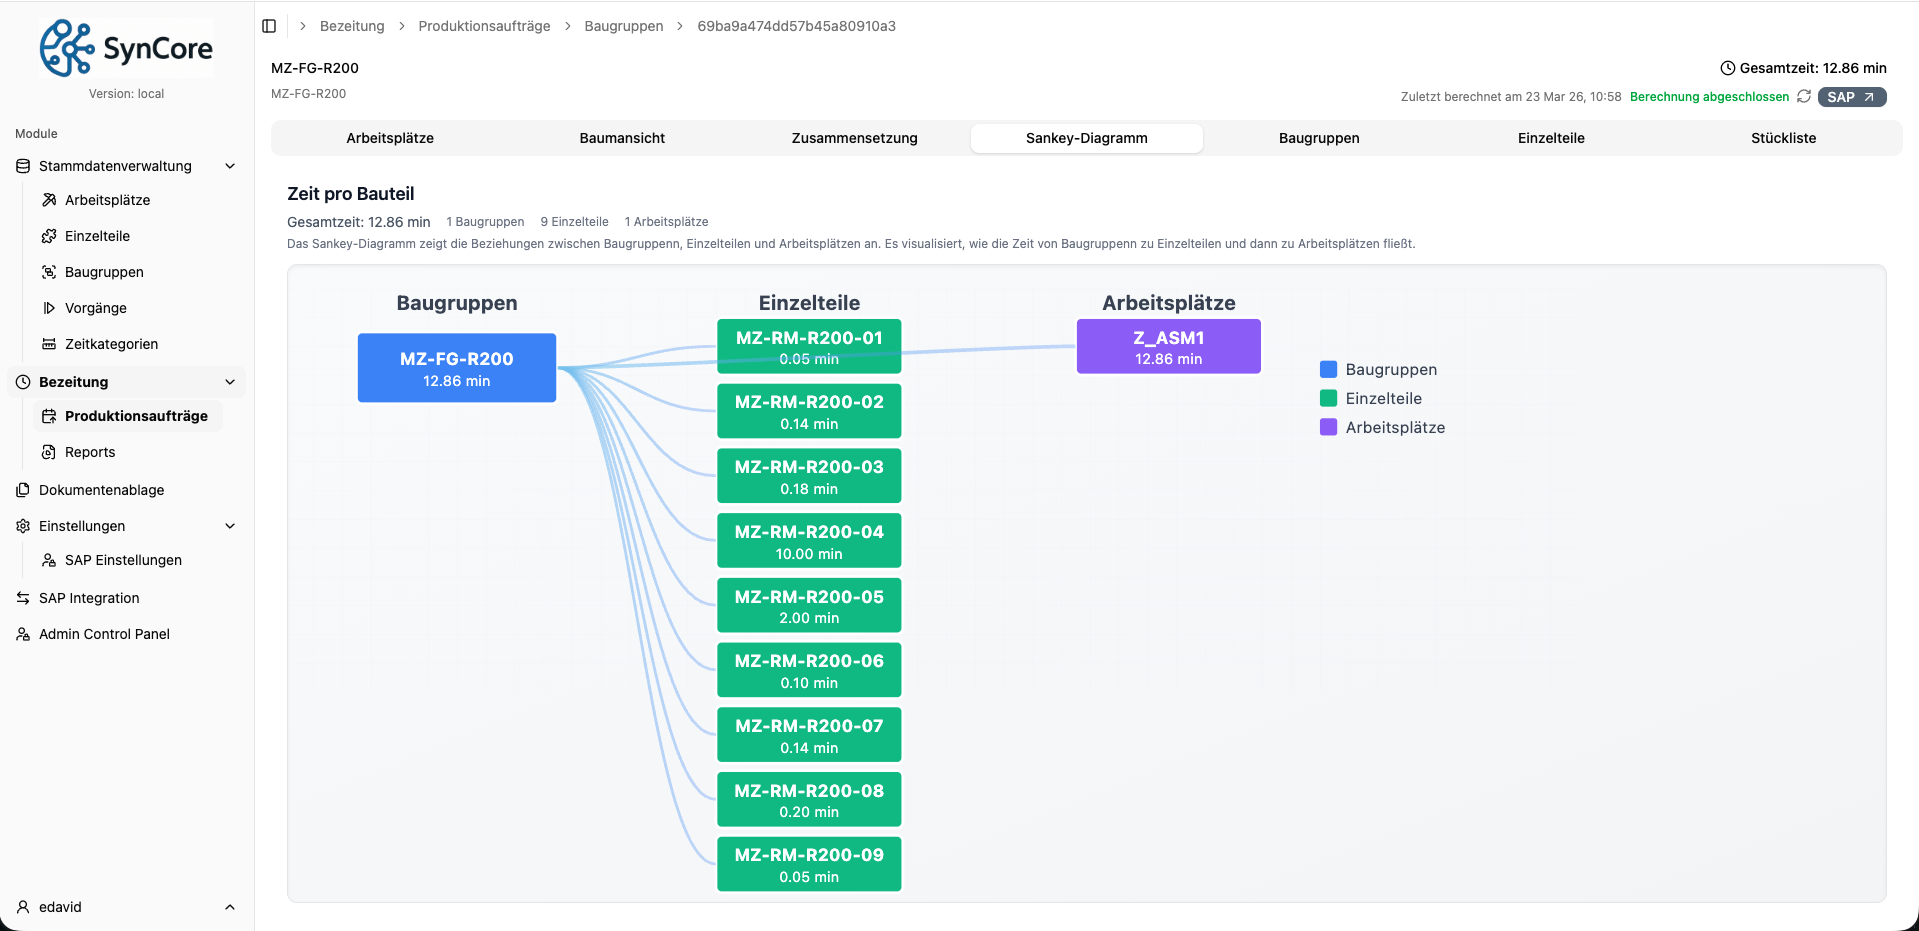
Task: Open the SAP external link button
Action: [x=1851, y=97]
